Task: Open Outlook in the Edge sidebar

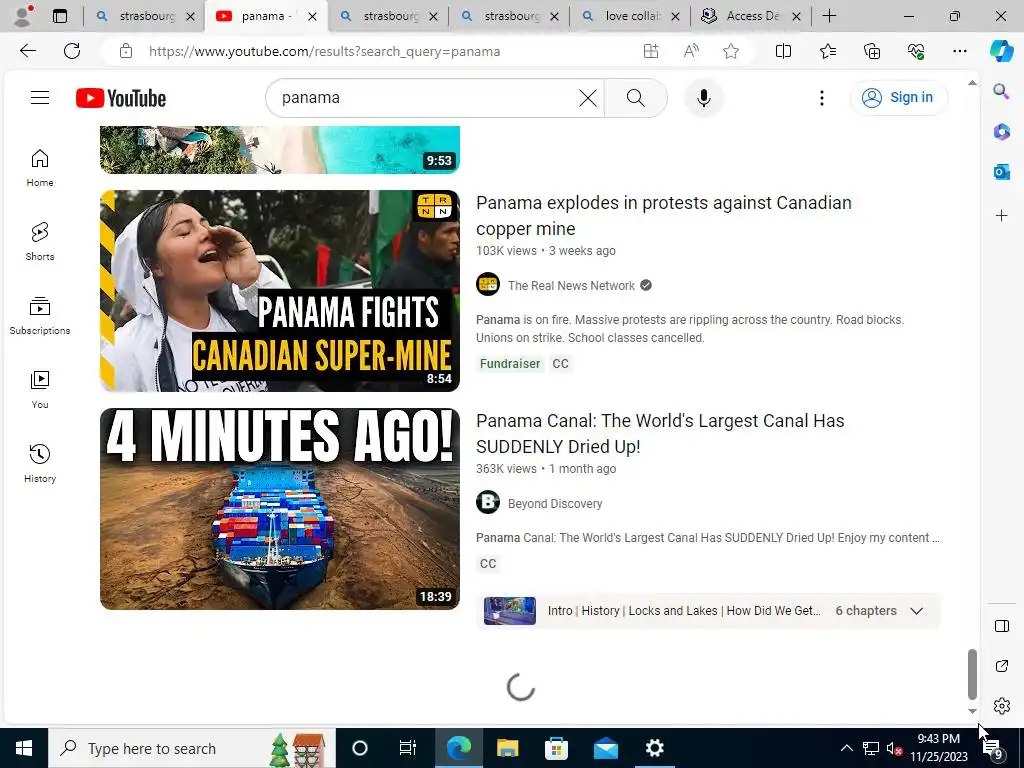Action: 1001,172
